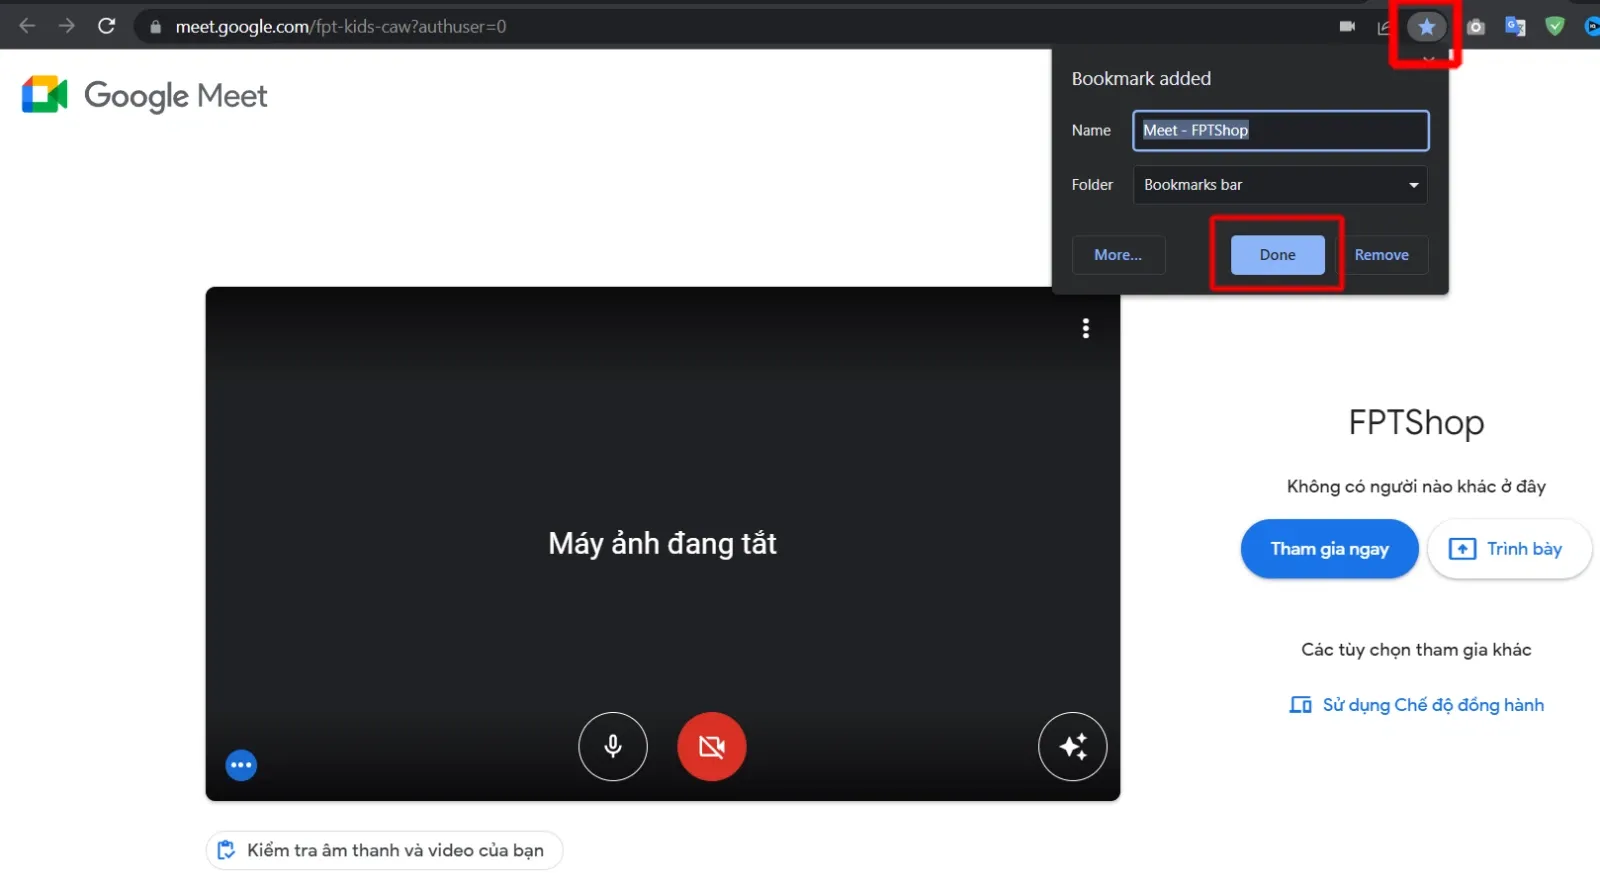Screen dimensions: 1600x887
Task: Open the screenshot camera extension
Action: (x=1476, y=27)
